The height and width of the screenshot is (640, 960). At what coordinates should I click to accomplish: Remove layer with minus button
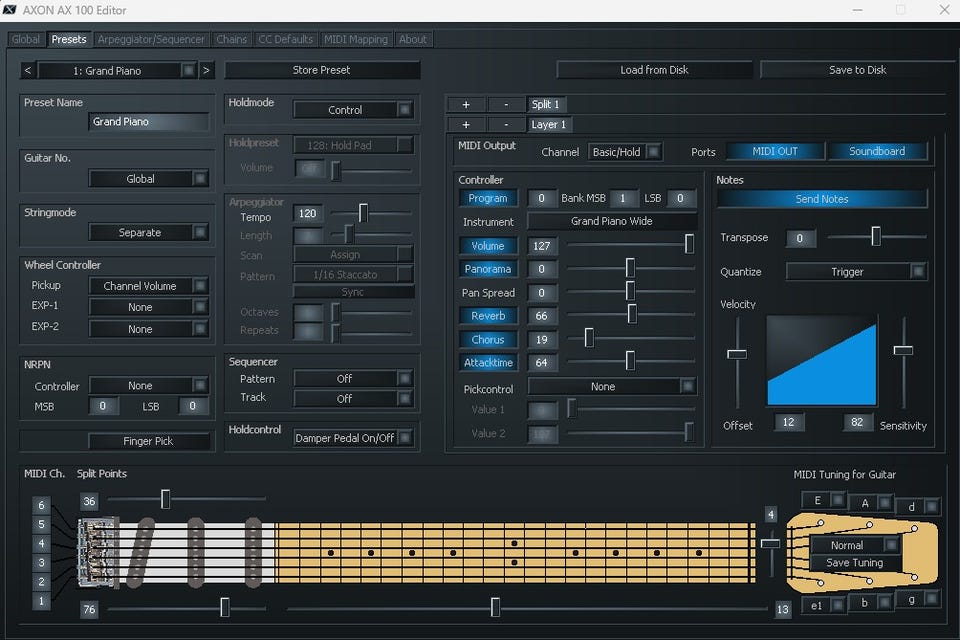point(506,125)
